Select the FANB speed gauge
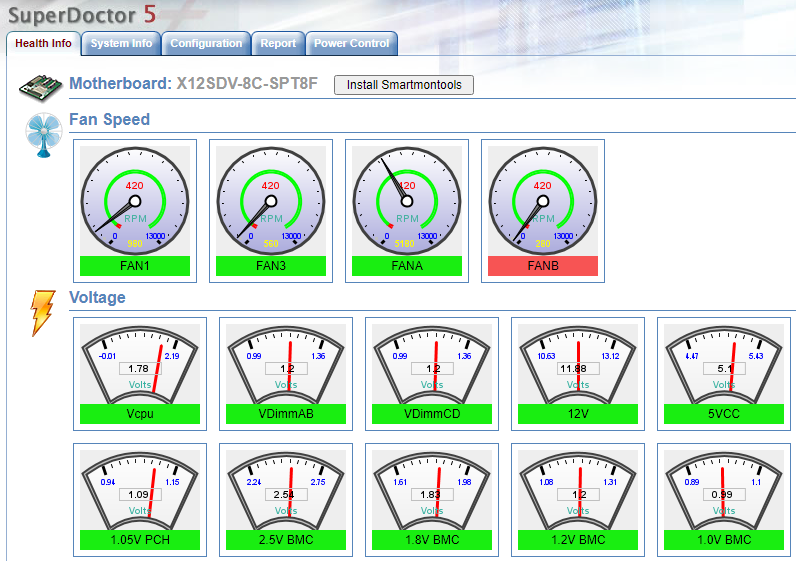 543,202
